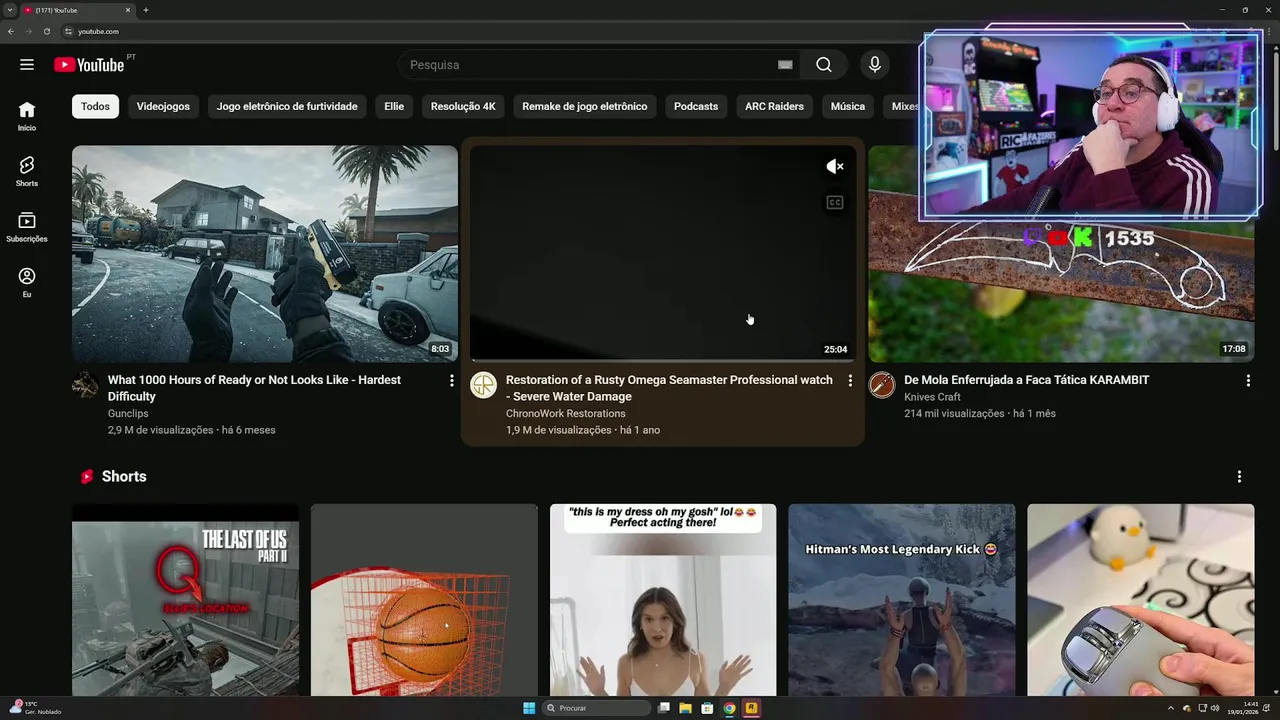Click the Windows taskbar Procurar search box
Viewport: 1280px width, 720px height.
596,708
